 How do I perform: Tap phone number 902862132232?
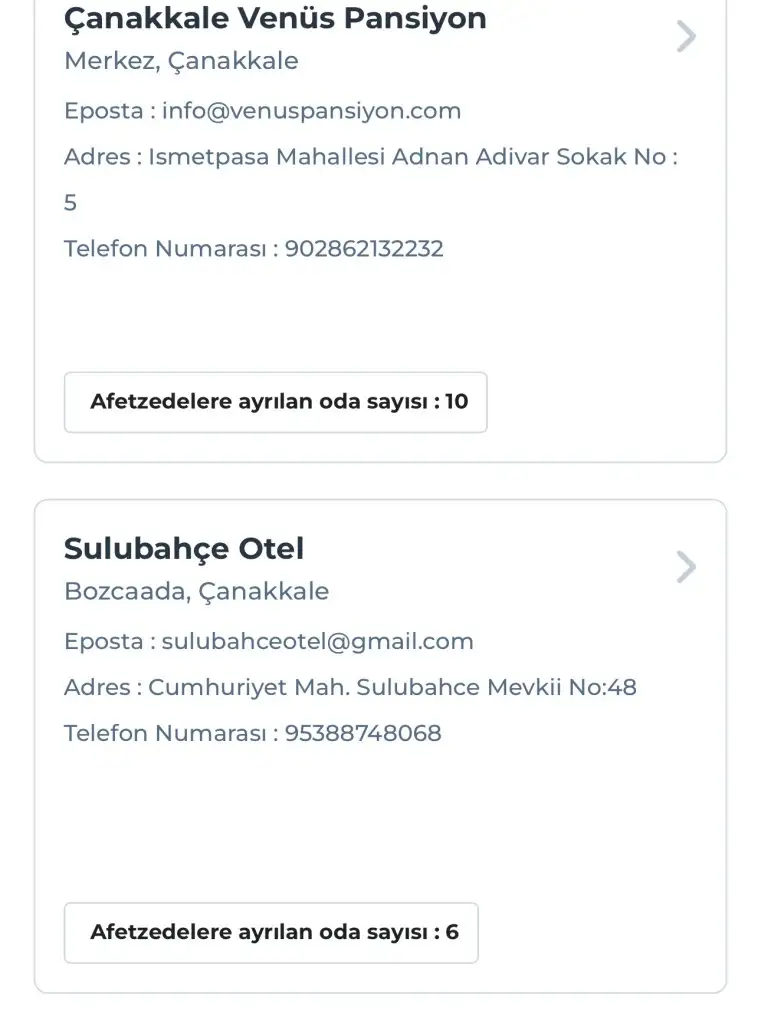(x=364, y=248)
